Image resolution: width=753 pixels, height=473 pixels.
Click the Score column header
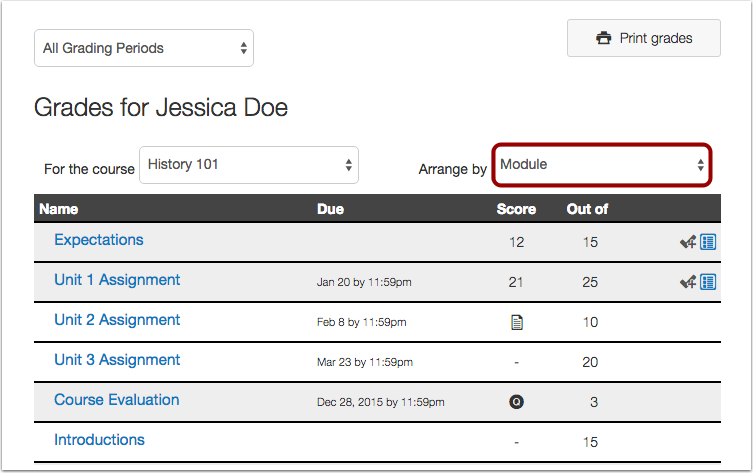[x=516, y=210]
